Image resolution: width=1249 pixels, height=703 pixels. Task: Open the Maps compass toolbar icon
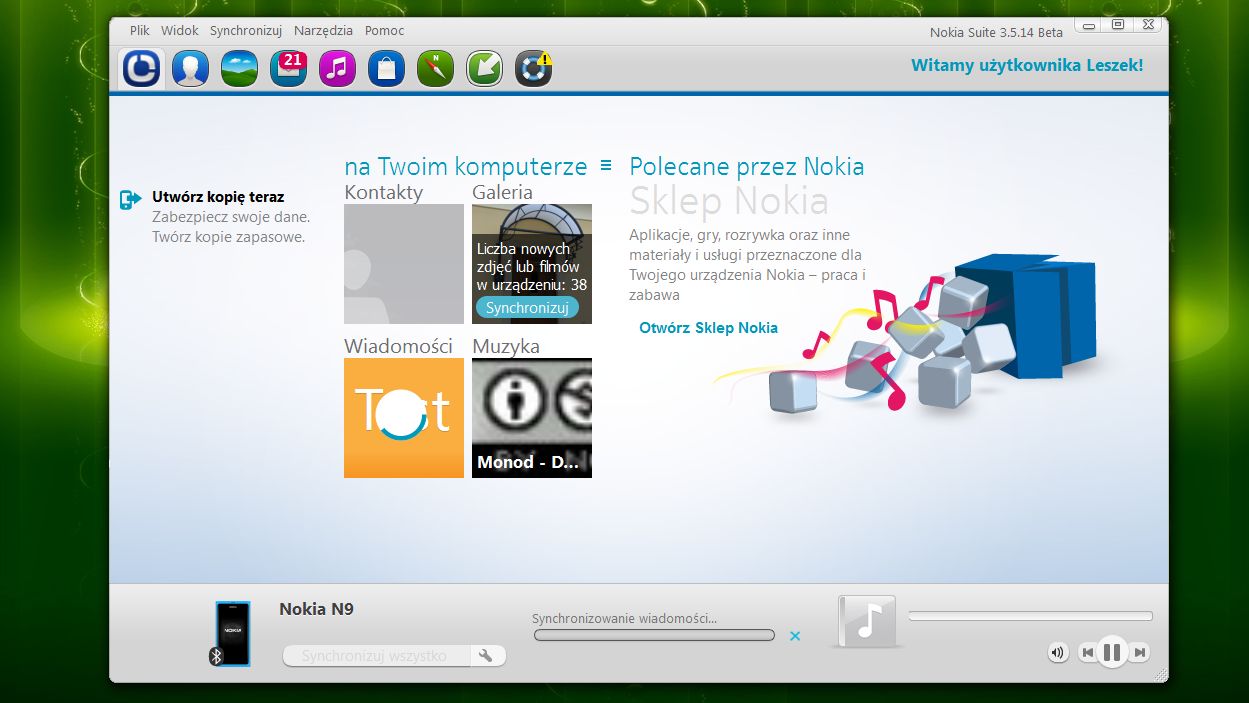(435, 68)
